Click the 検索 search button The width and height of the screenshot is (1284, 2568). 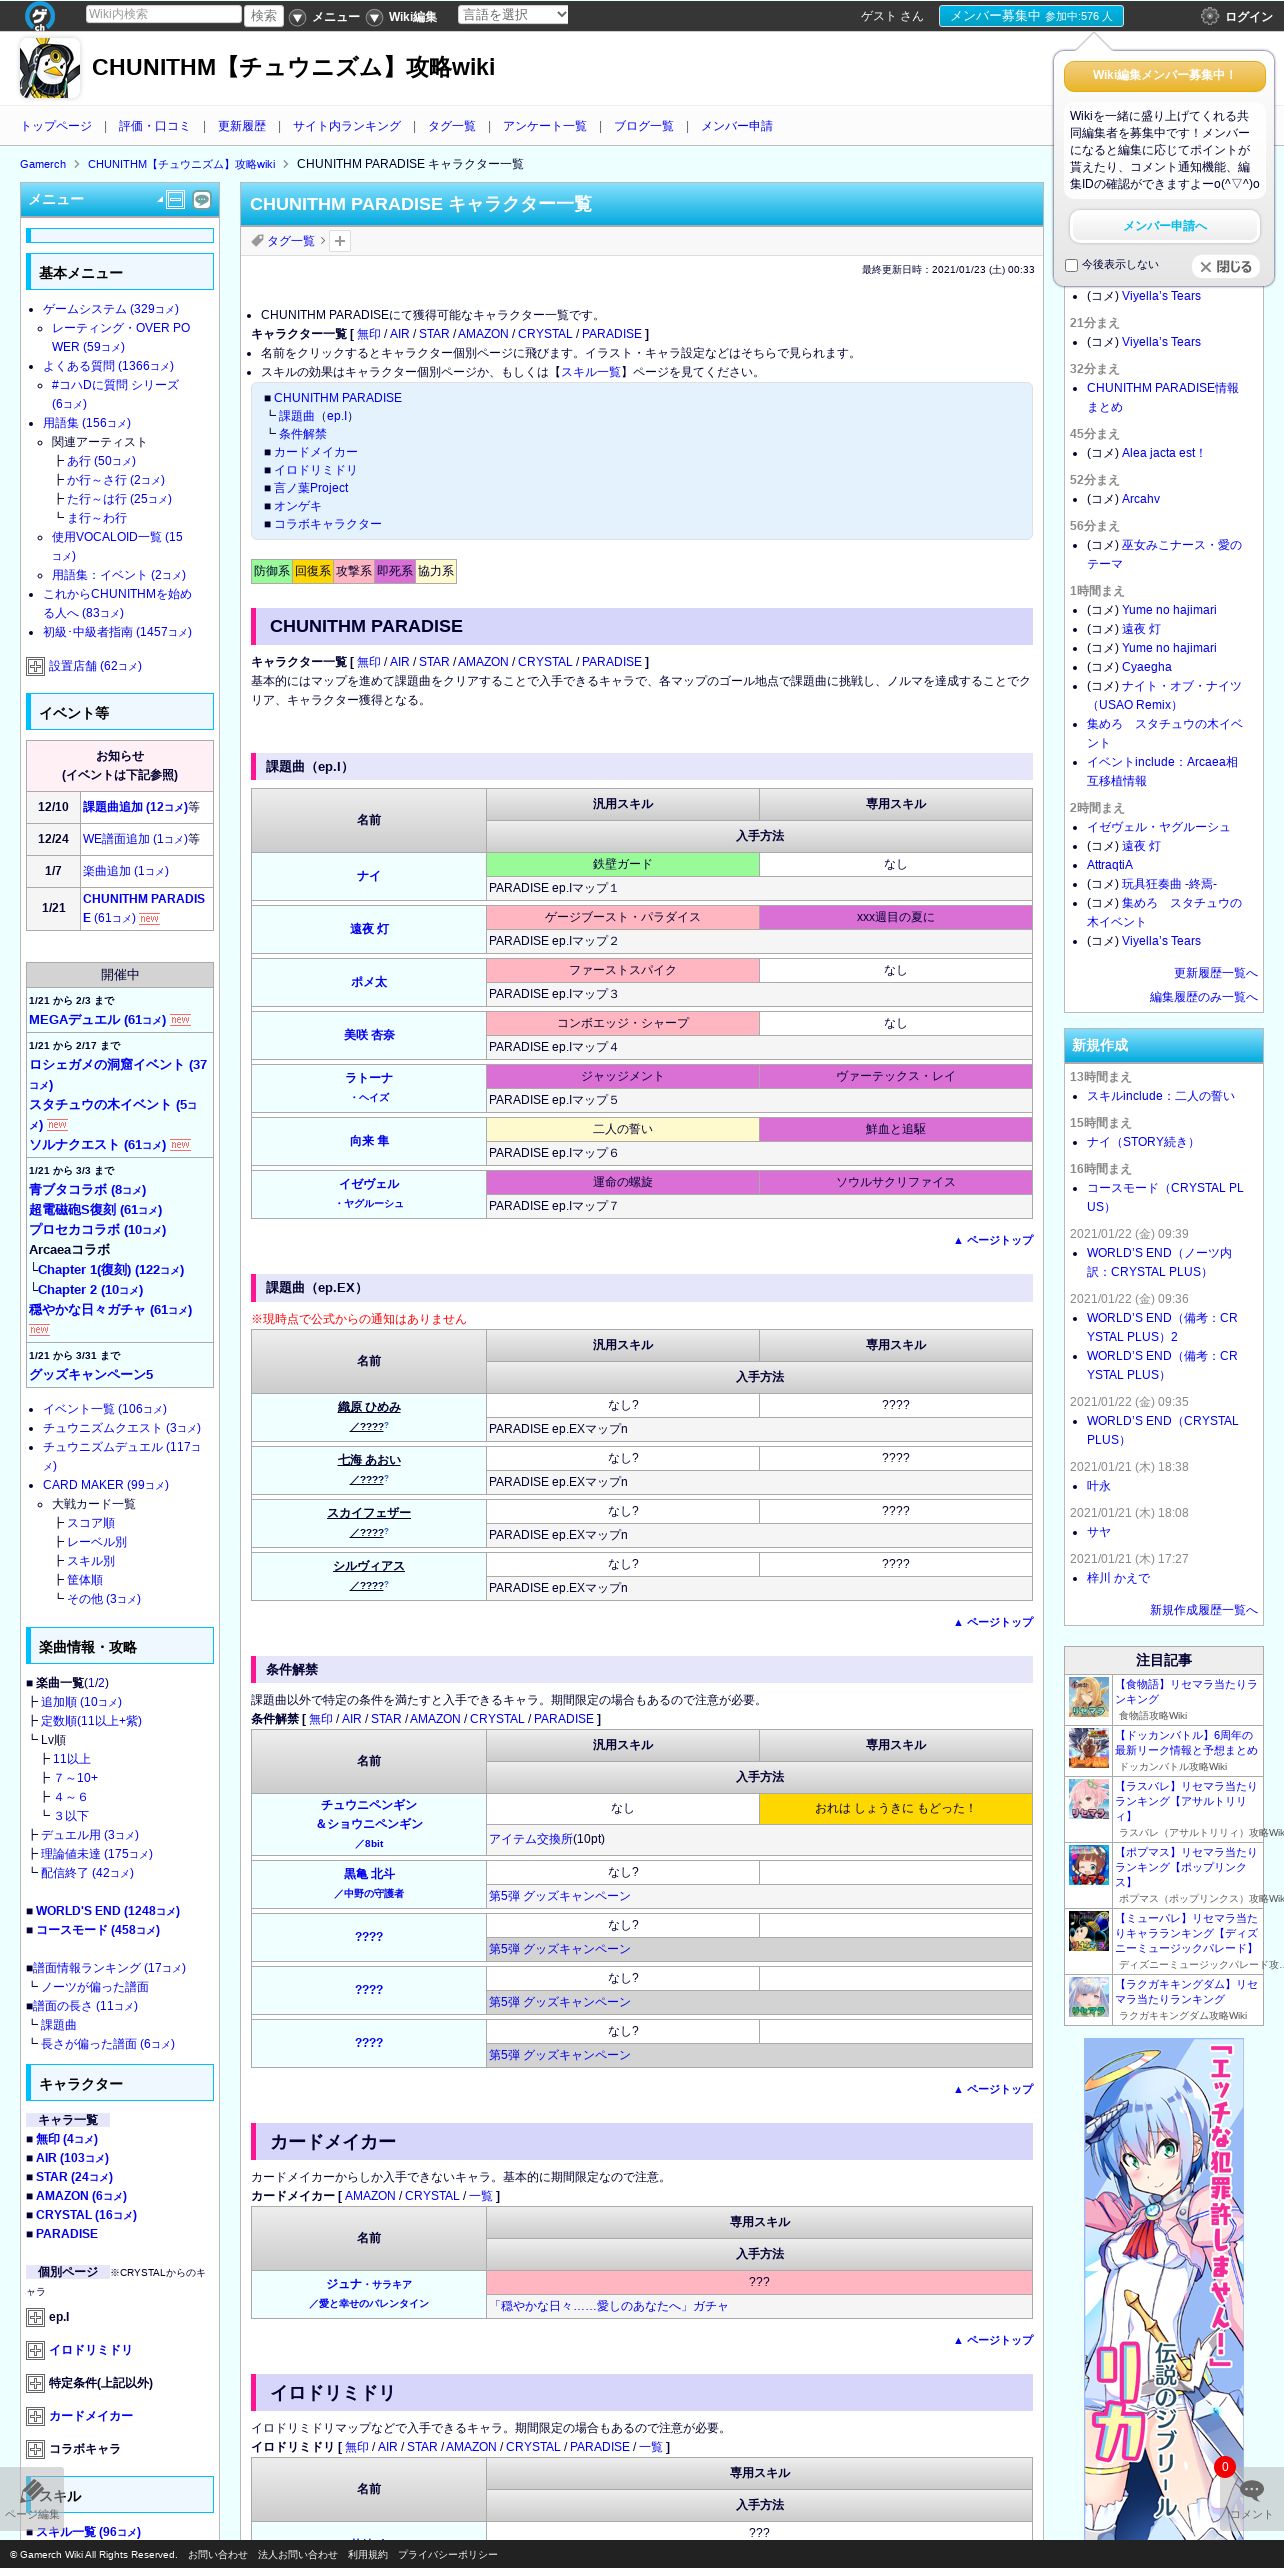[264, 16]
